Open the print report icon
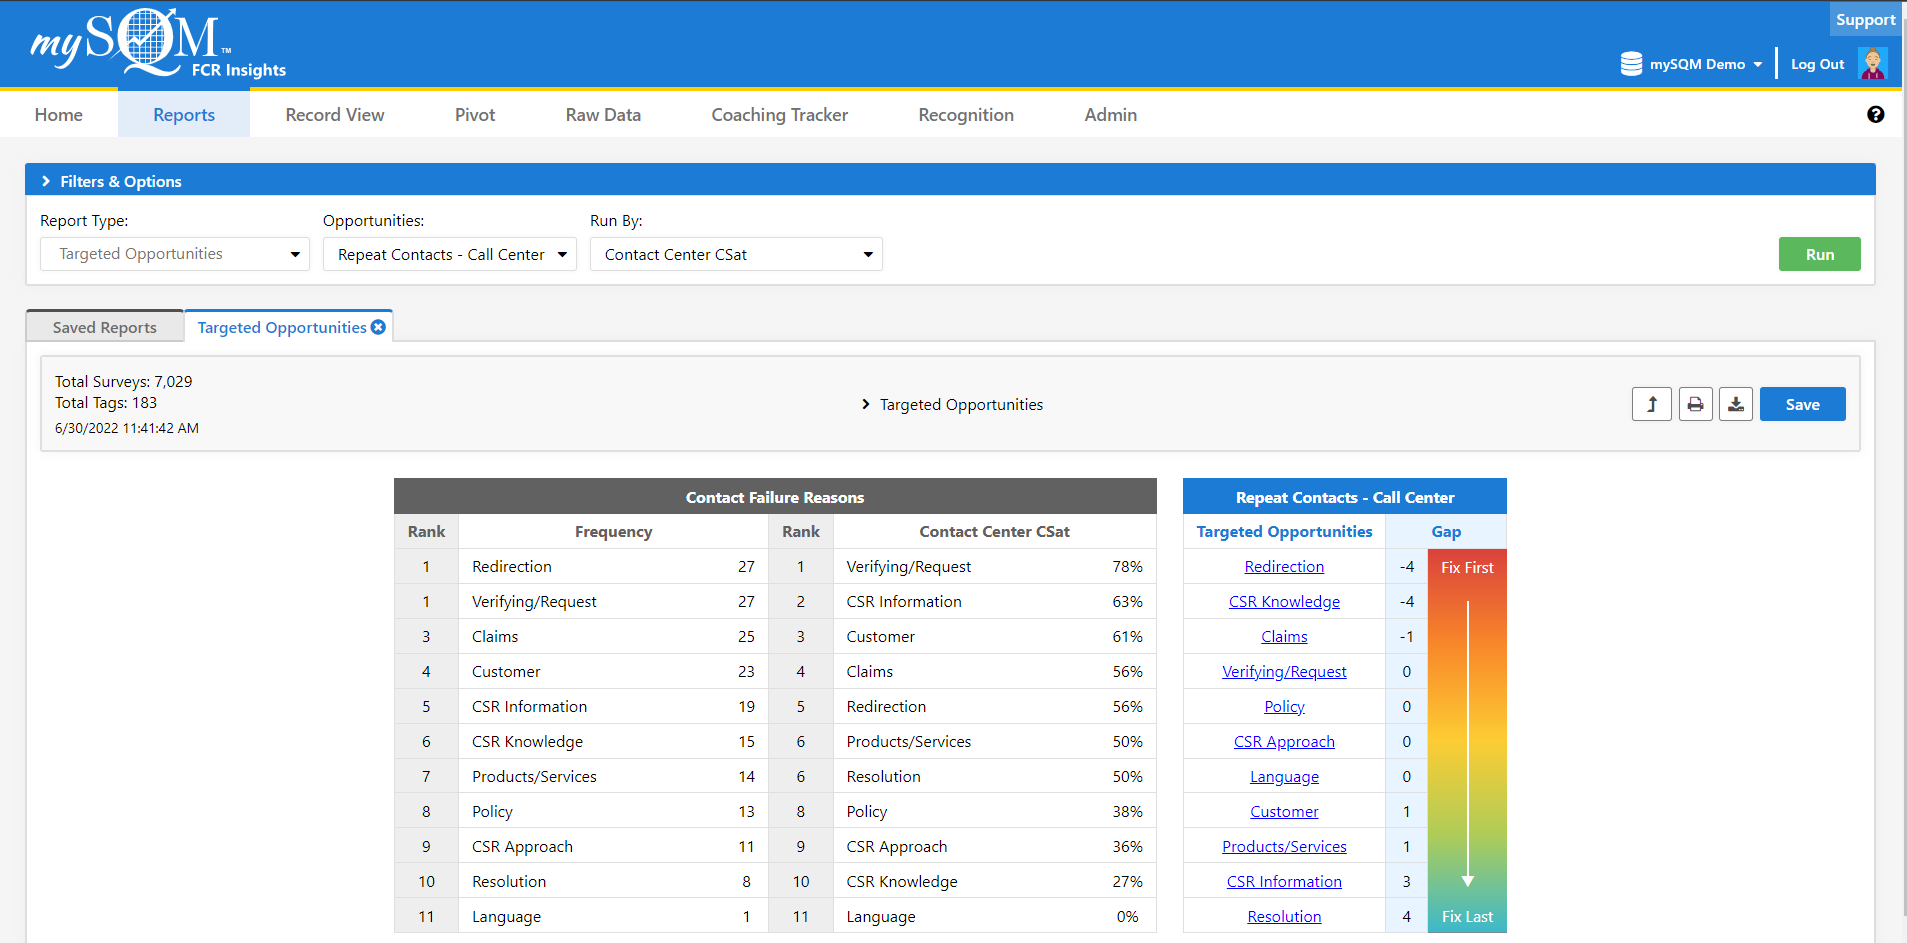This screenshot has height=943, width=1907. coord(1694,404)
